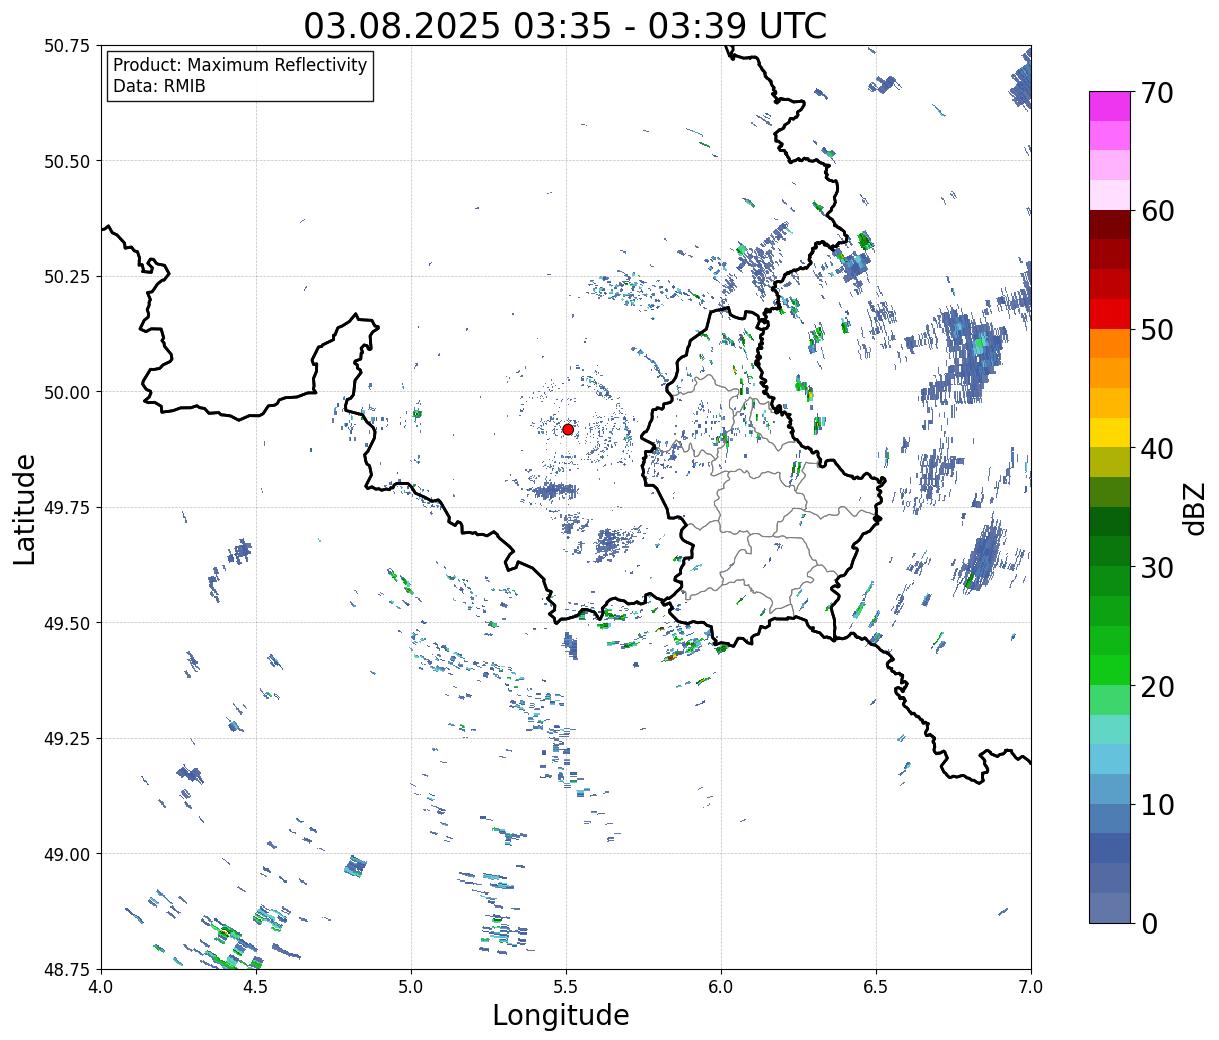Viewport: 1219px width, 1040px height.
Task: Click the latitude tick label '49.75'
Action: 67,508
